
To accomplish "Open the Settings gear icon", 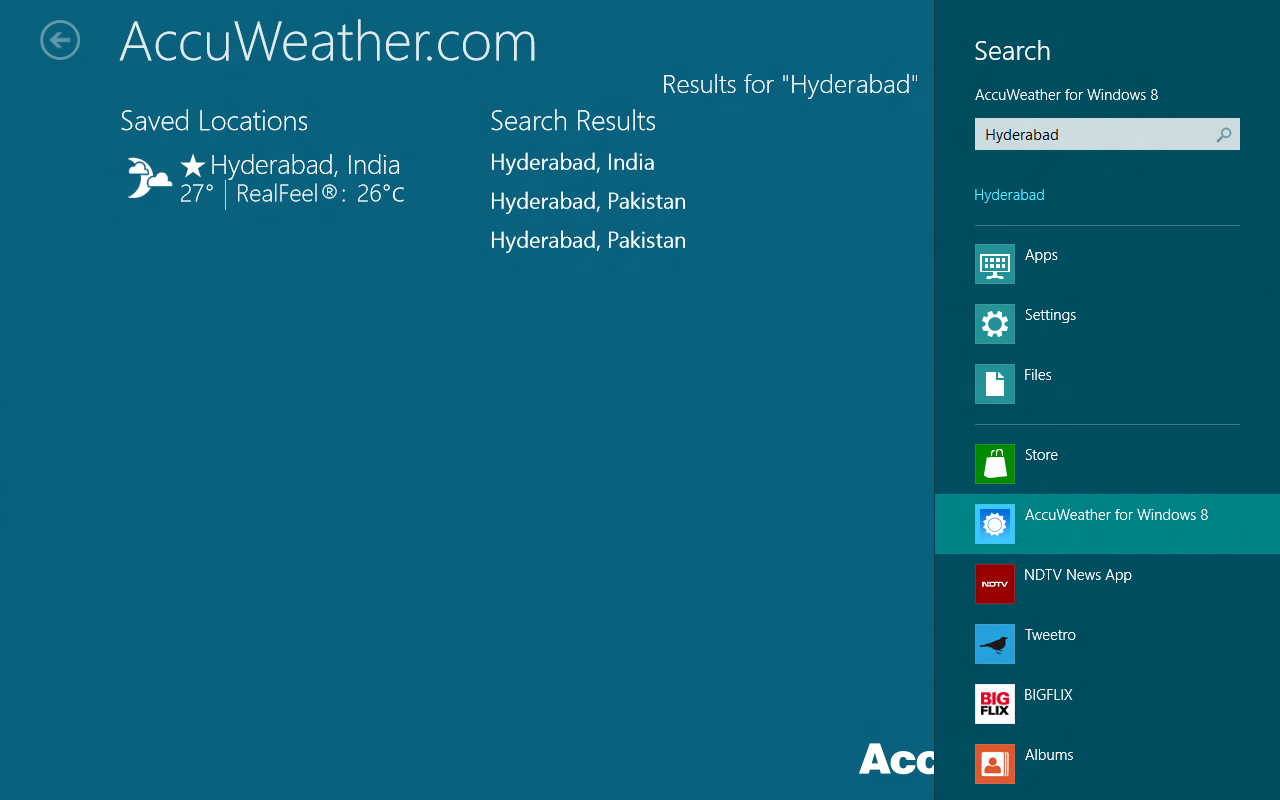I will pos(995,324).
